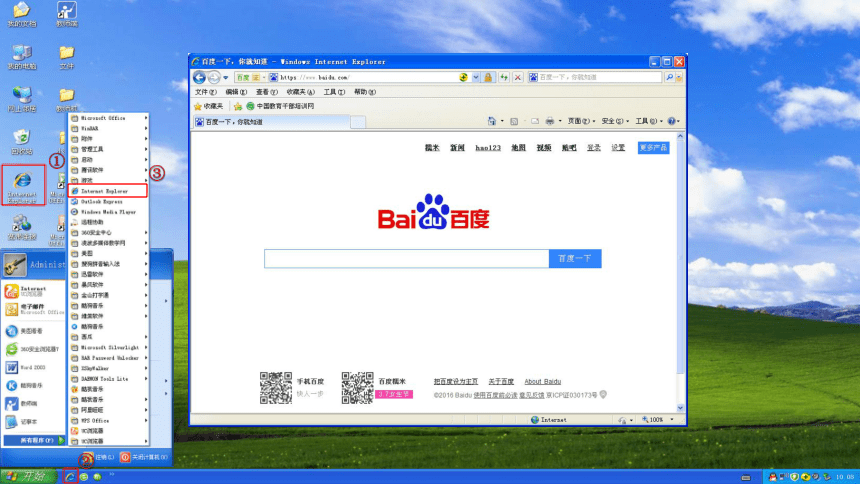Open the 收藏夹 favorites star button

(208, 106)
